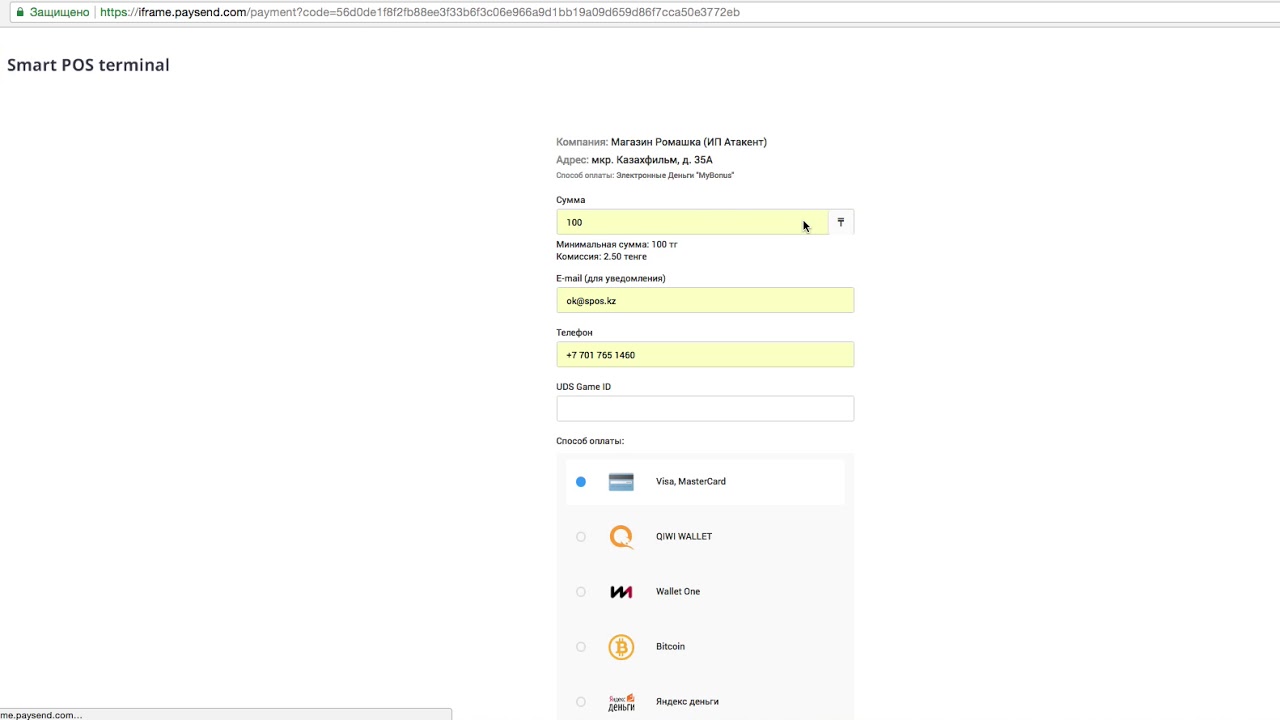Click the E-mail notification field
This screenshot has width=1280, height=720.
(705, 300)
